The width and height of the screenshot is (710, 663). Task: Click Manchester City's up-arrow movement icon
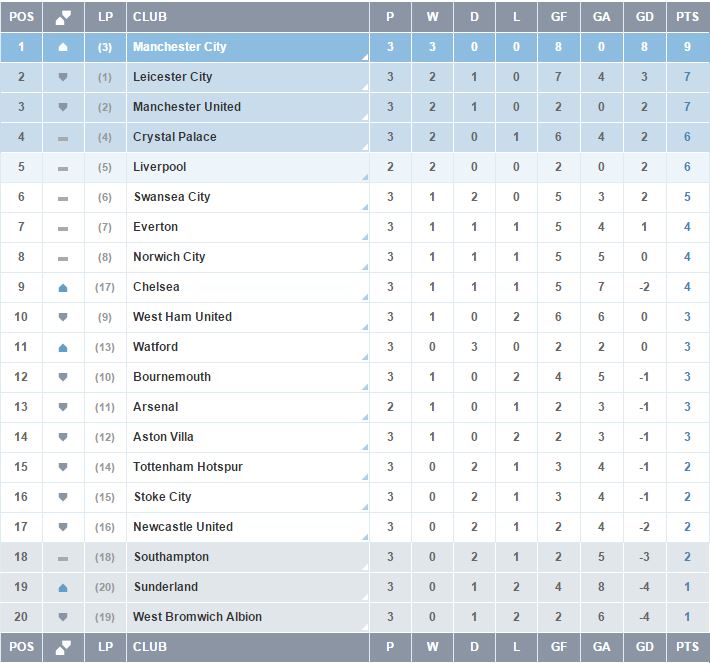point(63,47)
